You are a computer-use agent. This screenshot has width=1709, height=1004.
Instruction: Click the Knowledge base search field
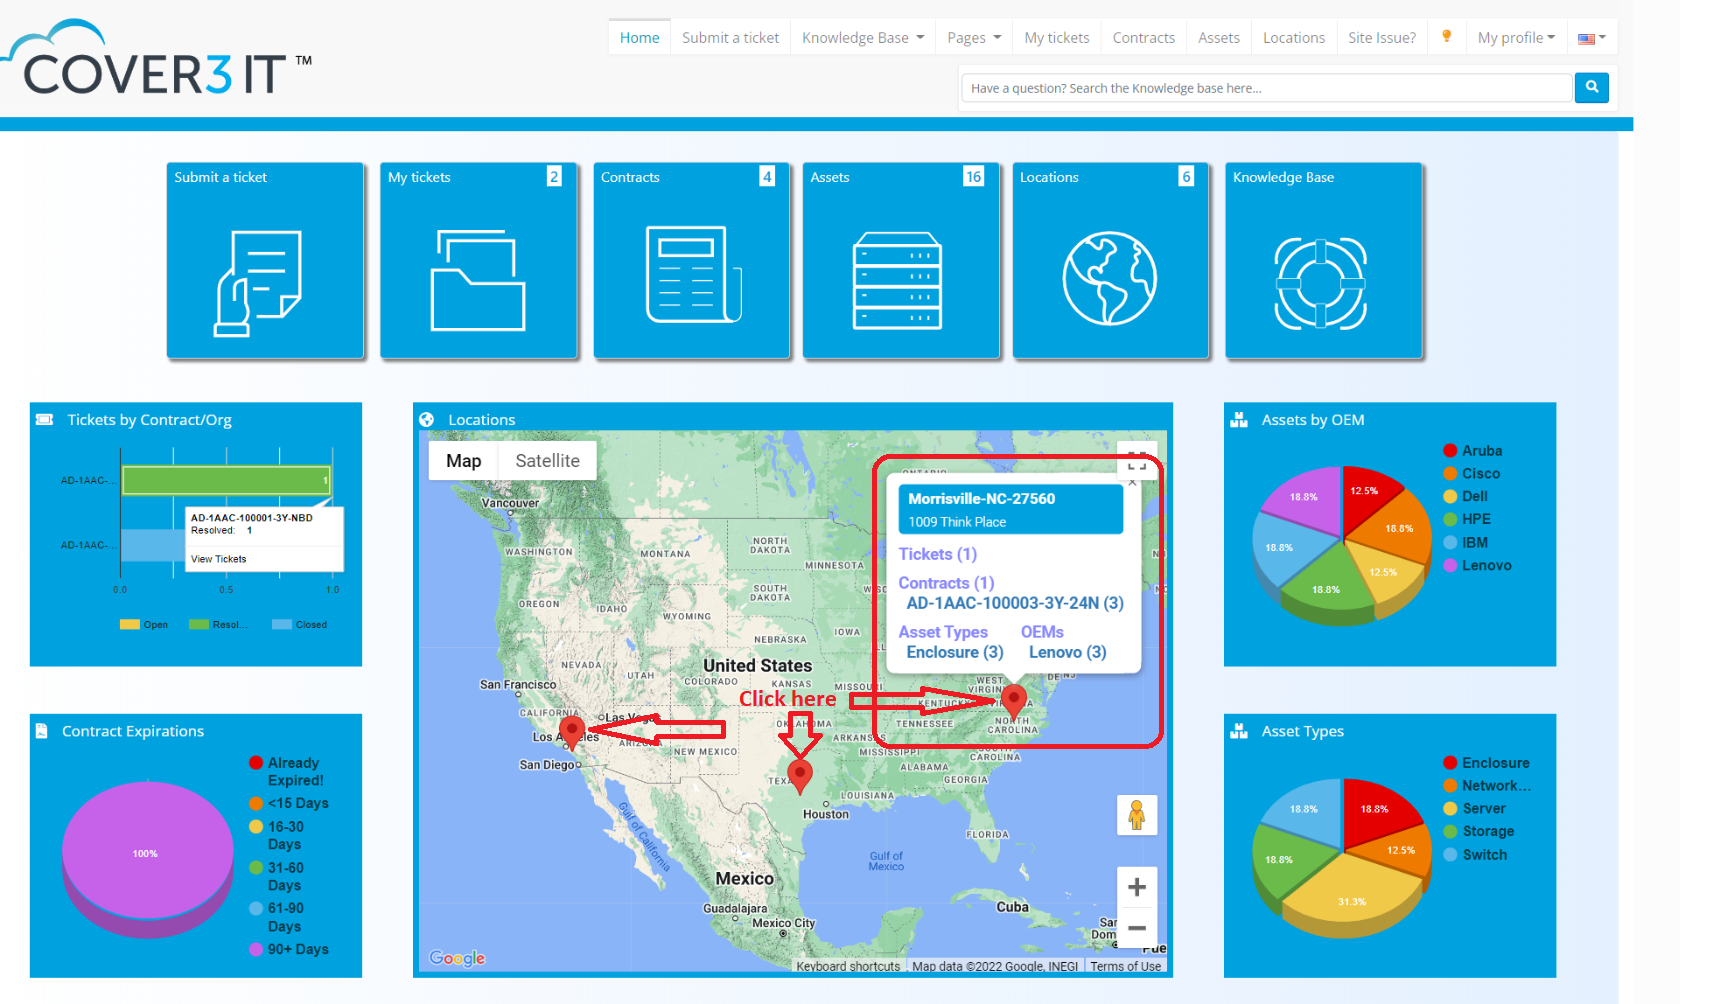pos(1265,88)
